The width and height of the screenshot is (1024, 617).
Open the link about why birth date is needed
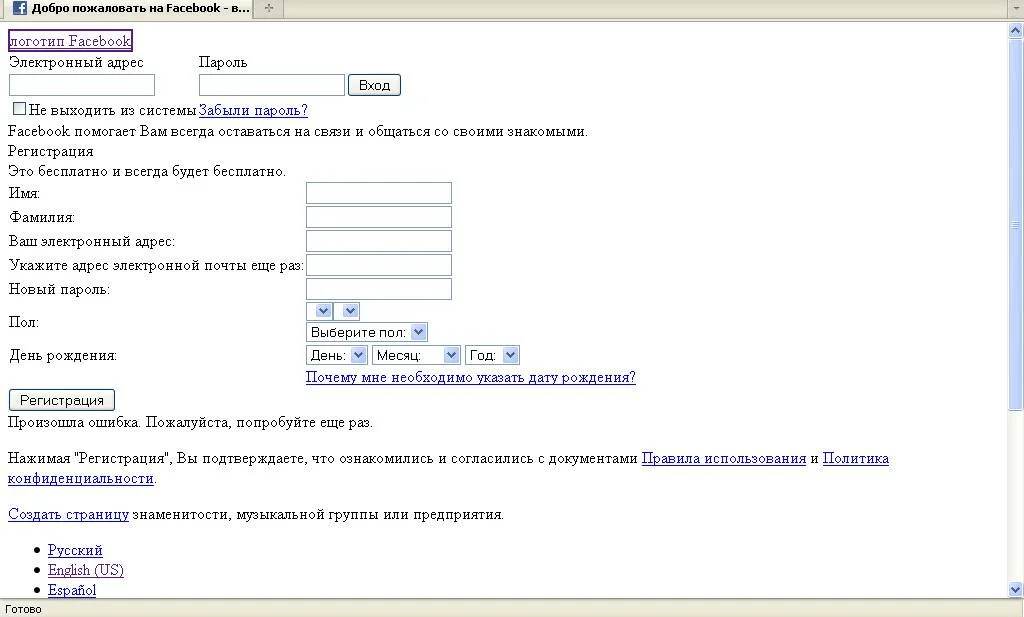tap(470, 377)
